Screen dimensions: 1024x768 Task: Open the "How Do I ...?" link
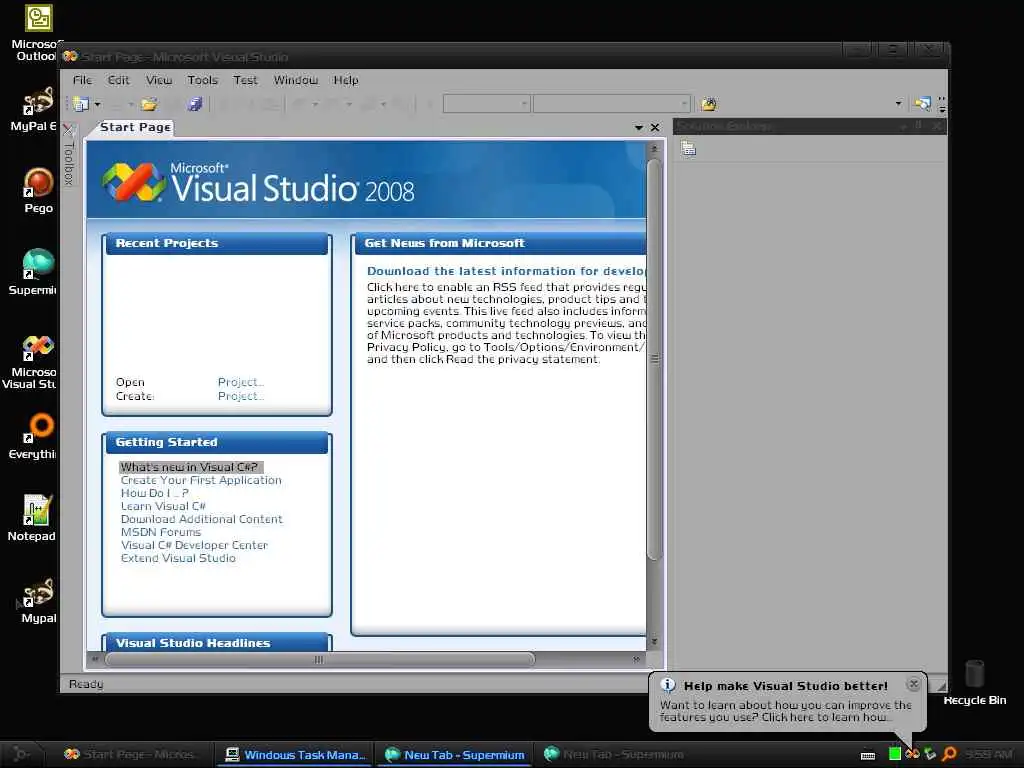[155, 493]
